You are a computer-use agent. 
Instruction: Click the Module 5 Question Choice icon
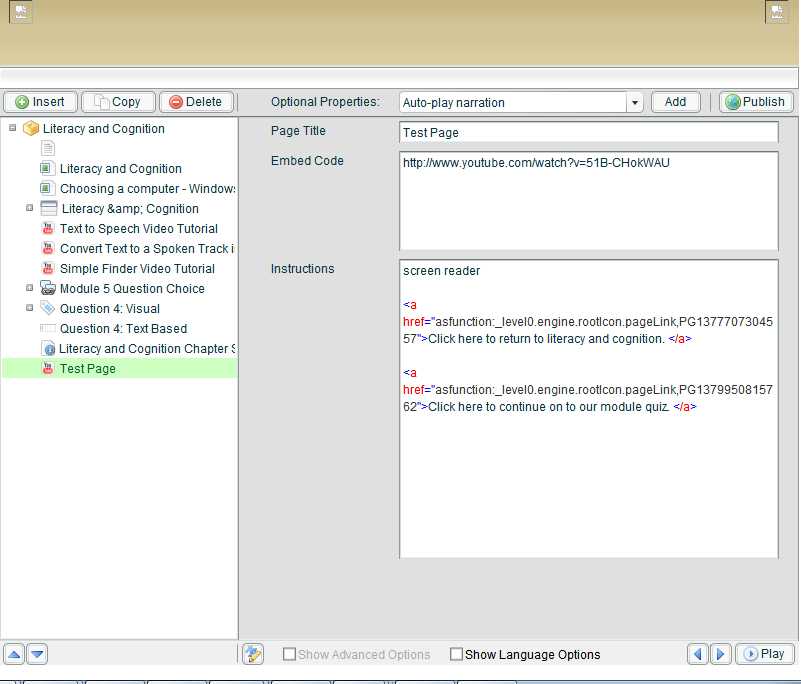(48, 288)
